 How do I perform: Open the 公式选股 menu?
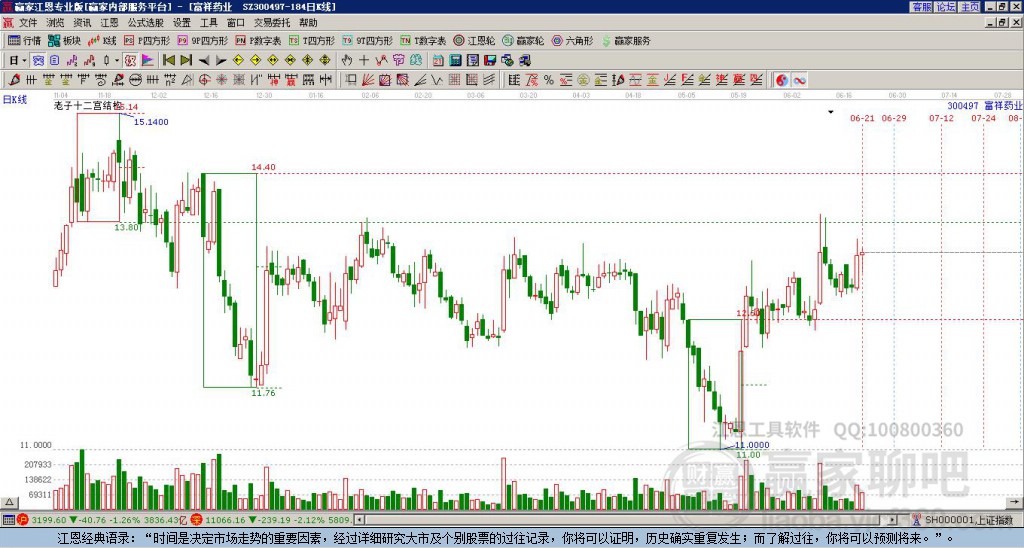click(x=146, y=23)
